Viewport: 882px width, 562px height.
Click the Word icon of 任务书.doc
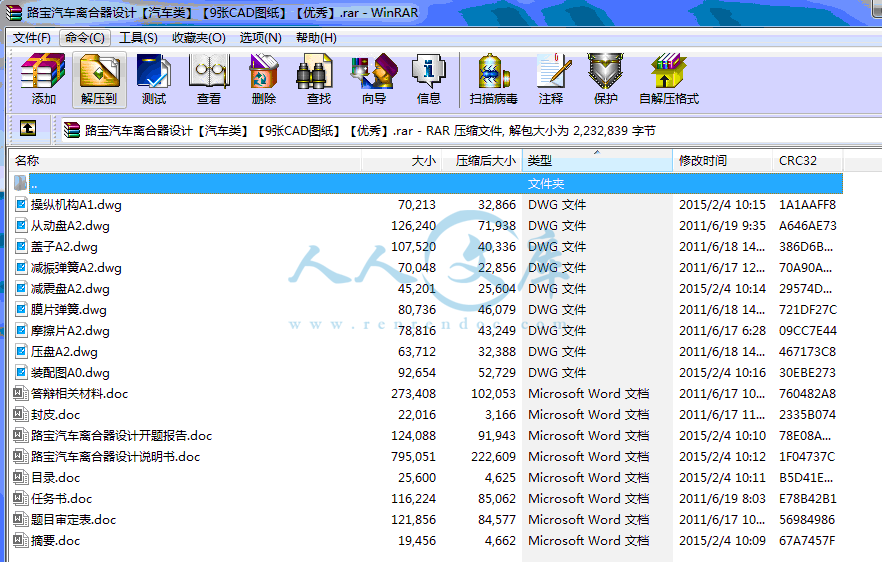pyautogui.click(x=21, y=498)
